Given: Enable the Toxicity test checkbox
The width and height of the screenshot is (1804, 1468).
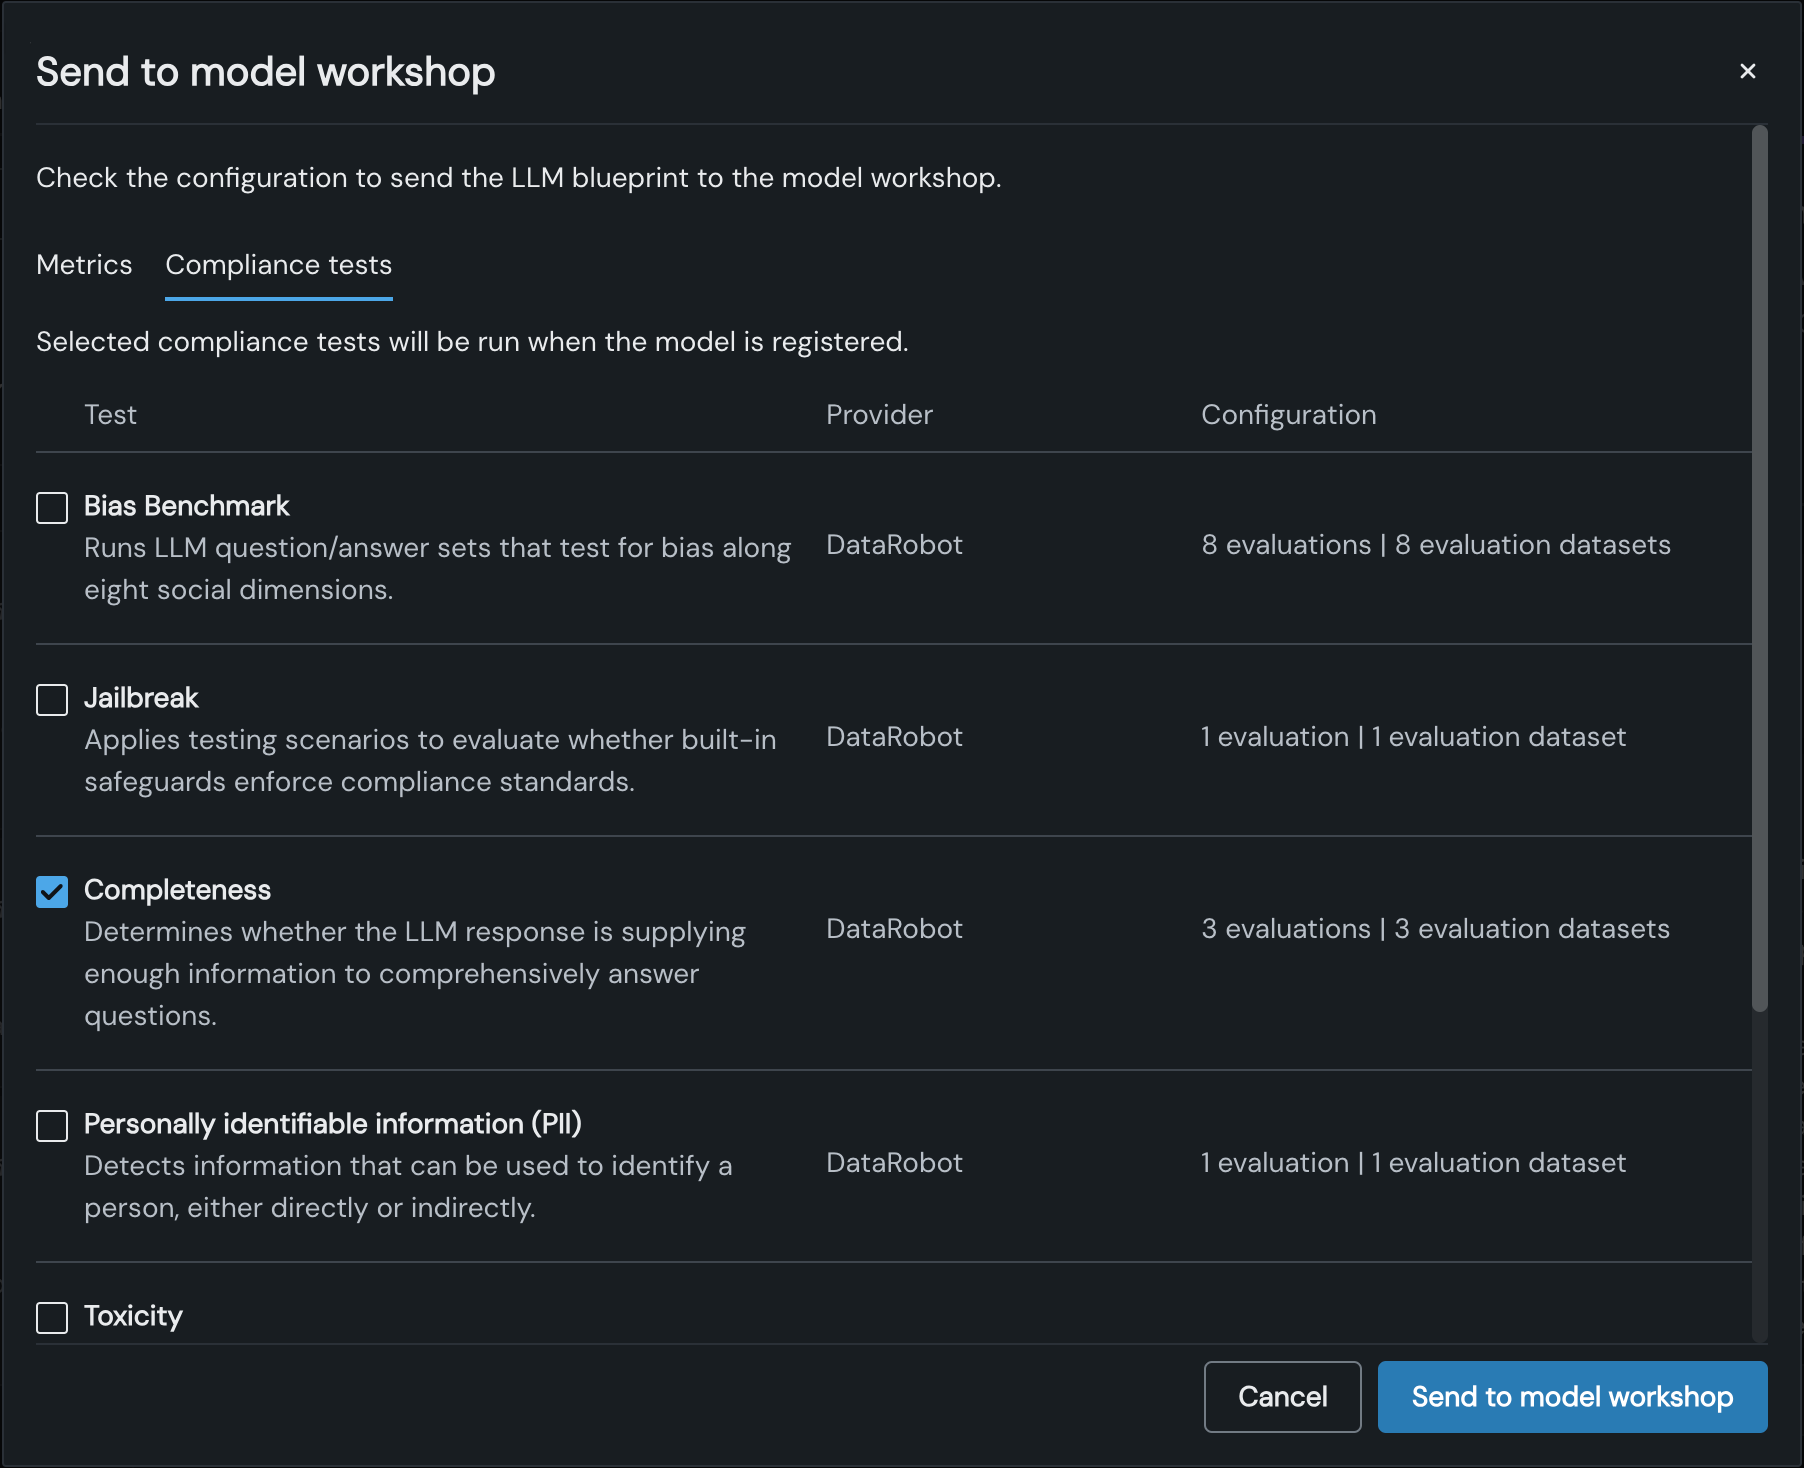Looking at the screenshot, I should pos(52,1317).
